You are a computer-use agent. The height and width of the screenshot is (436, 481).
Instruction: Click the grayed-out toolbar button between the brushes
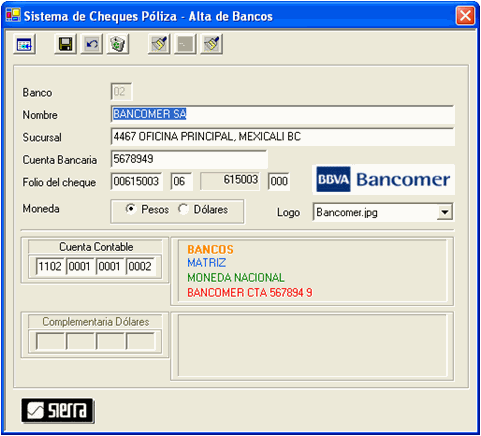point(185,44)
